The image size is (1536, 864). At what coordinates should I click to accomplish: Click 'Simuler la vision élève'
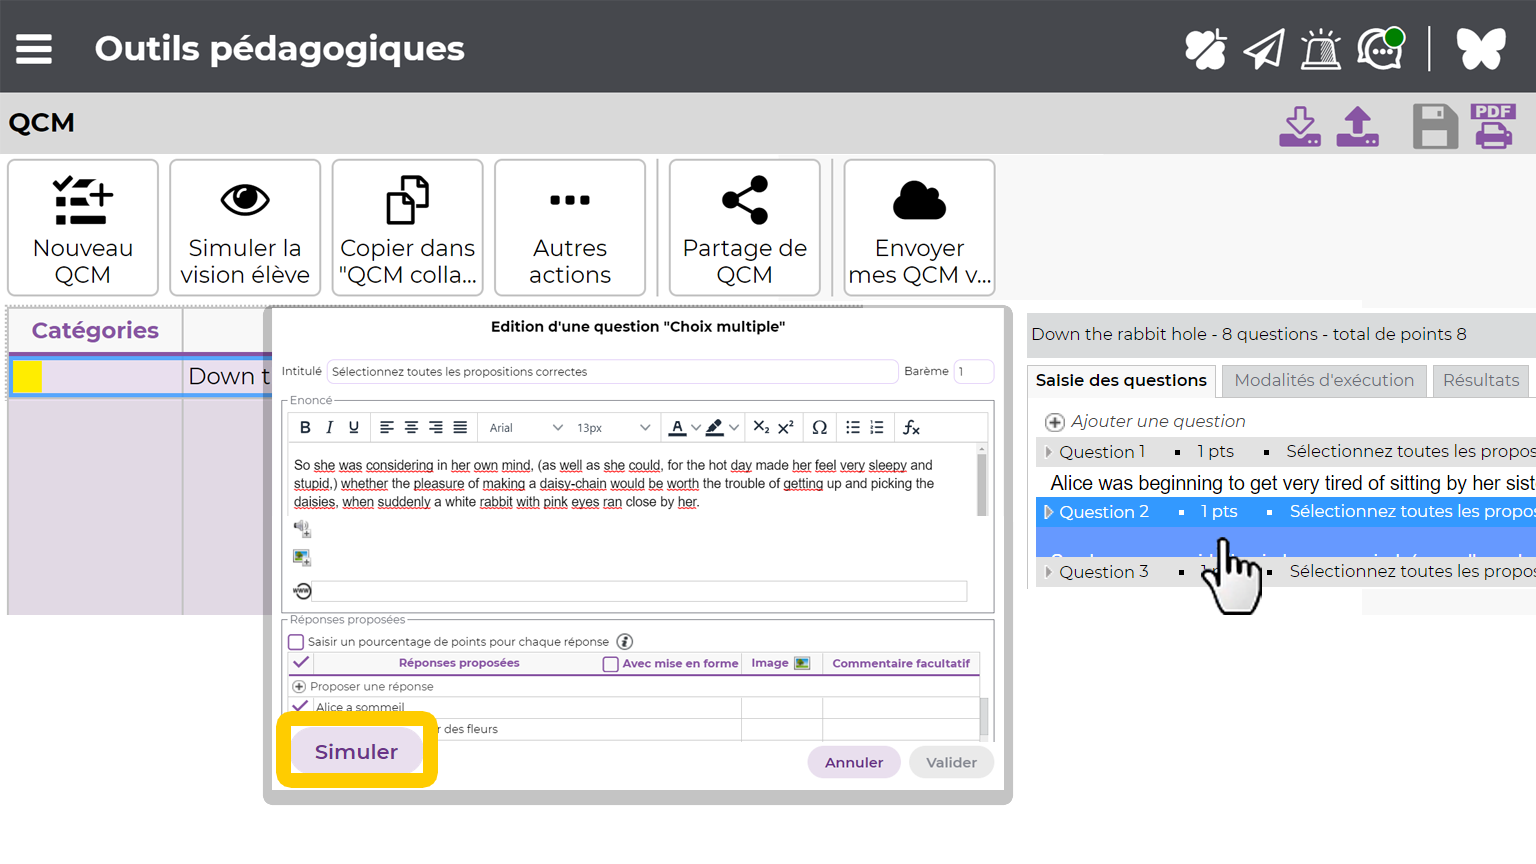[x=245, y=228]
